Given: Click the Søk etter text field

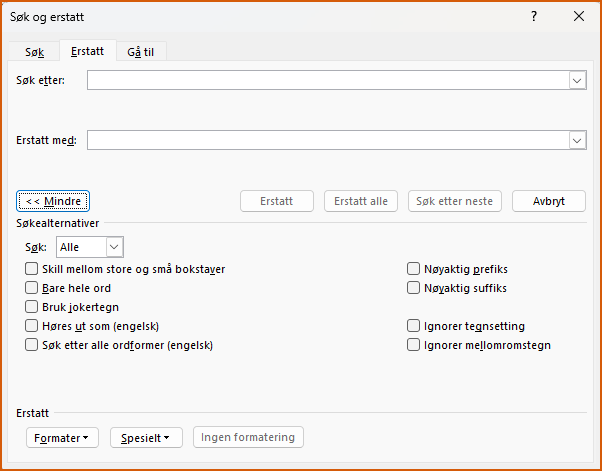Looking at the screenshot, I should [x=327, y=80].
